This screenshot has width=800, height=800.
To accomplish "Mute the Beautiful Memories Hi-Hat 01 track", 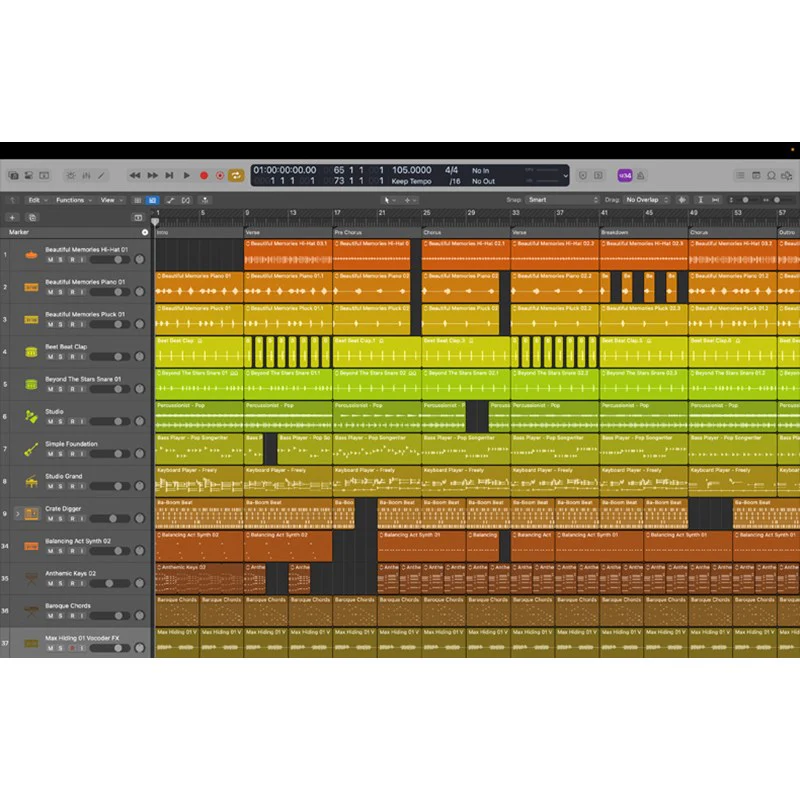I will click(x=50, y=260).
